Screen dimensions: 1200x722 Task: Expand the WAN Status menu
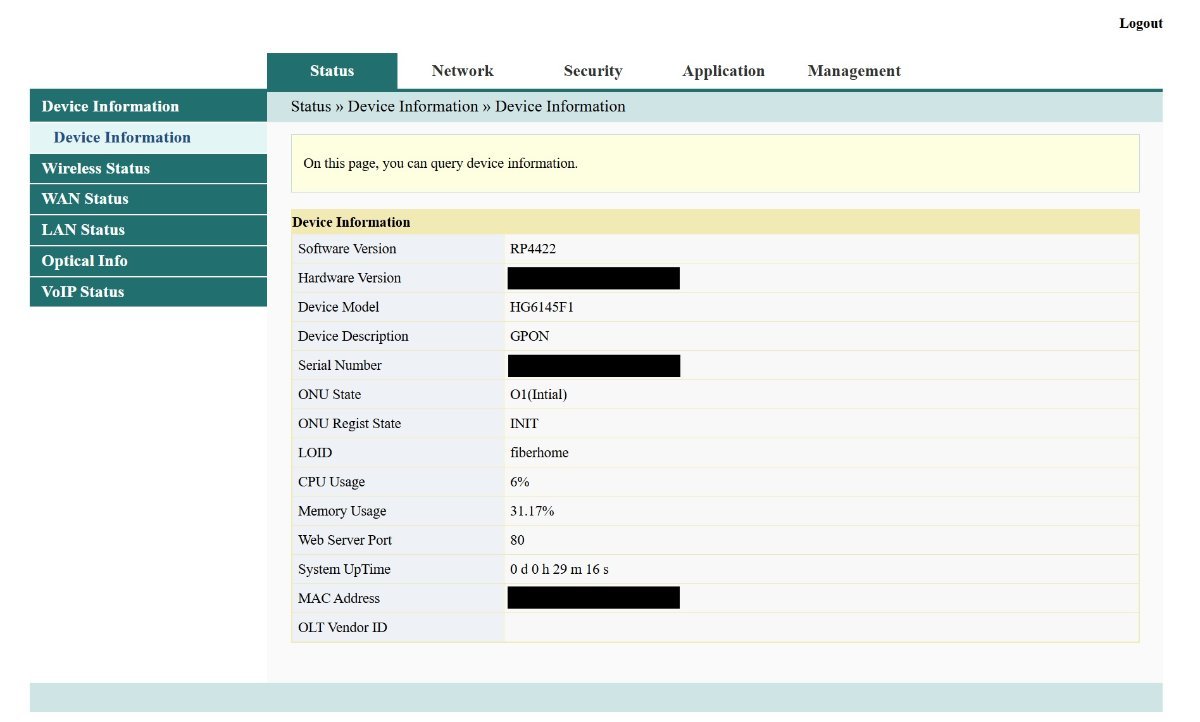[x=85, y=199]
